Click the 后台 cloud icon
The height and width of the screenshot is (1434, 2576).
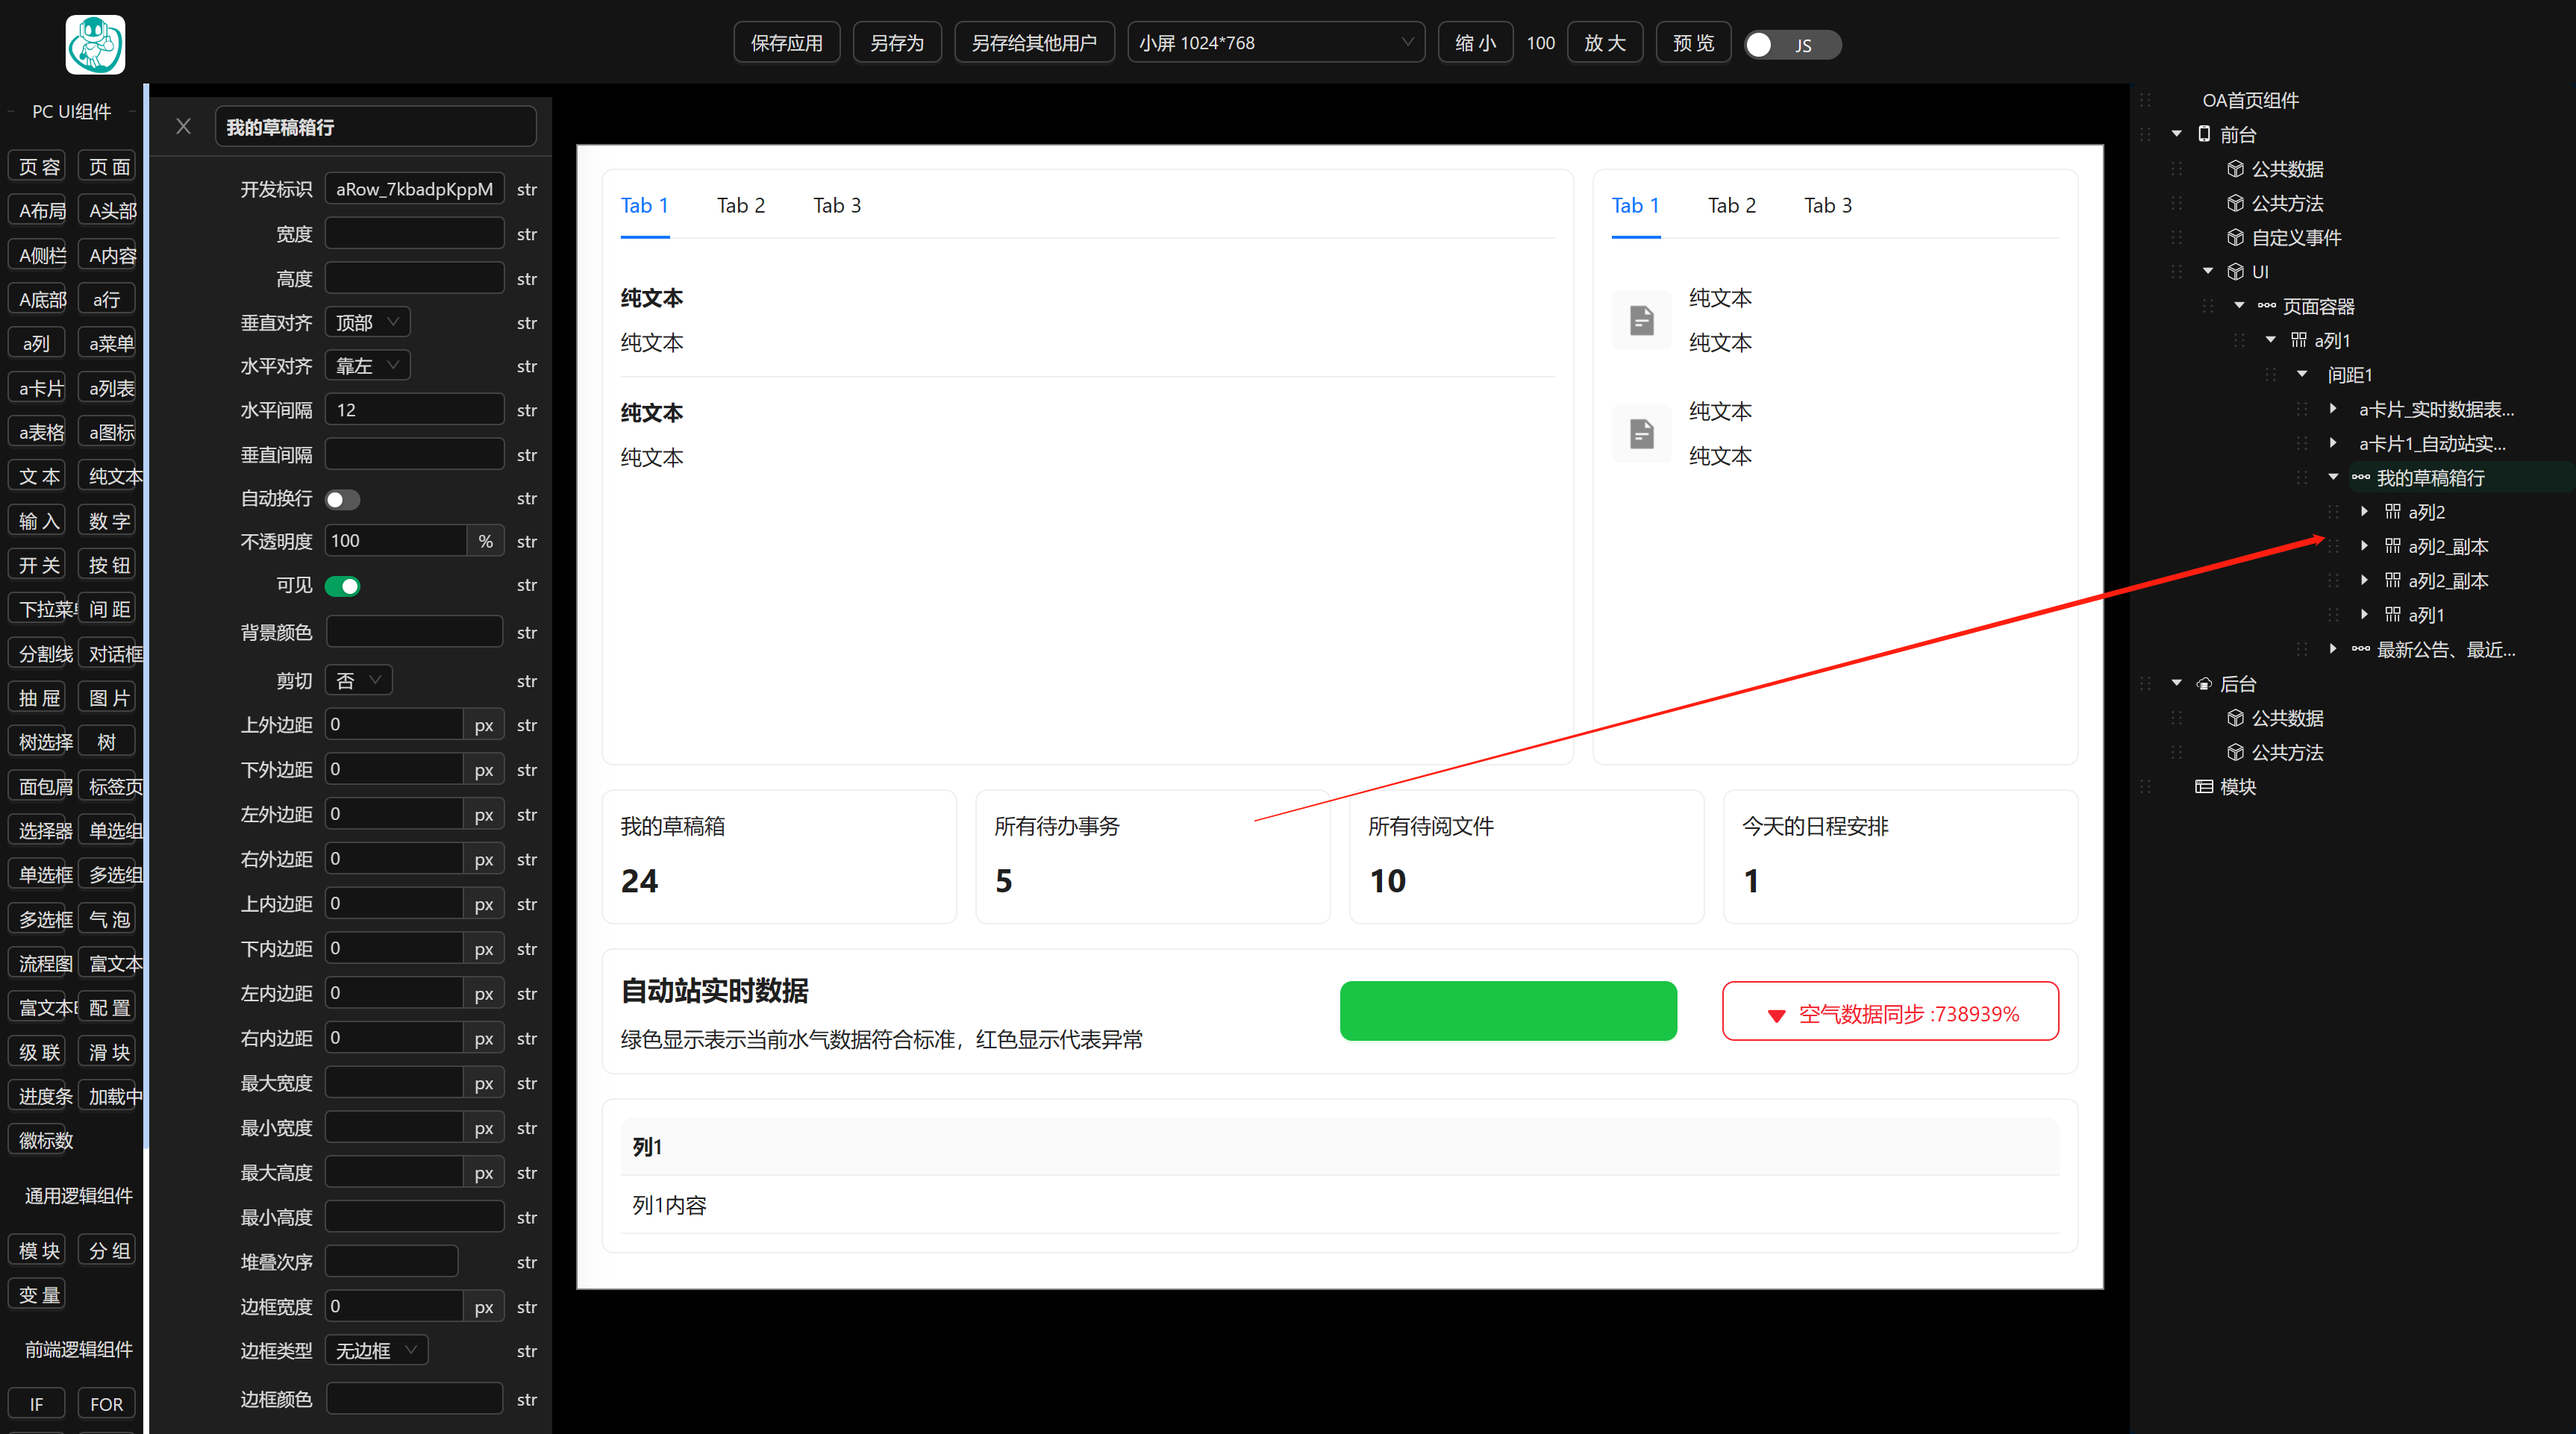[x=2203, y=684]
